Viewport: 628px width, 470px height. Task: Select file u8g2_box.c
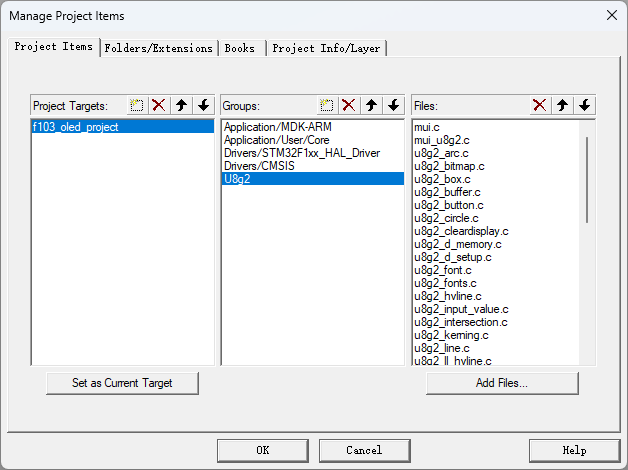point(496,179)
